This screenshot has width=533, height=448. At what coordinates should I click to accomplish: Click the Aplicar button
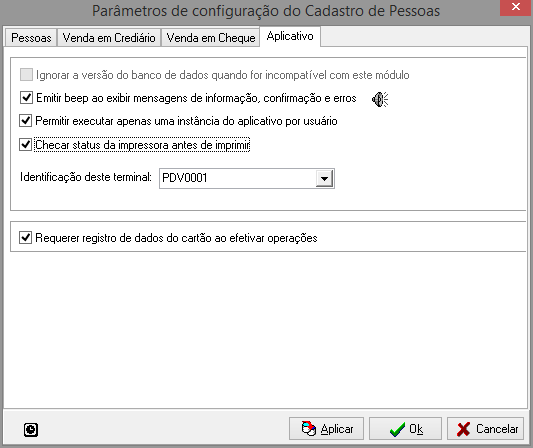pos(326,429)
